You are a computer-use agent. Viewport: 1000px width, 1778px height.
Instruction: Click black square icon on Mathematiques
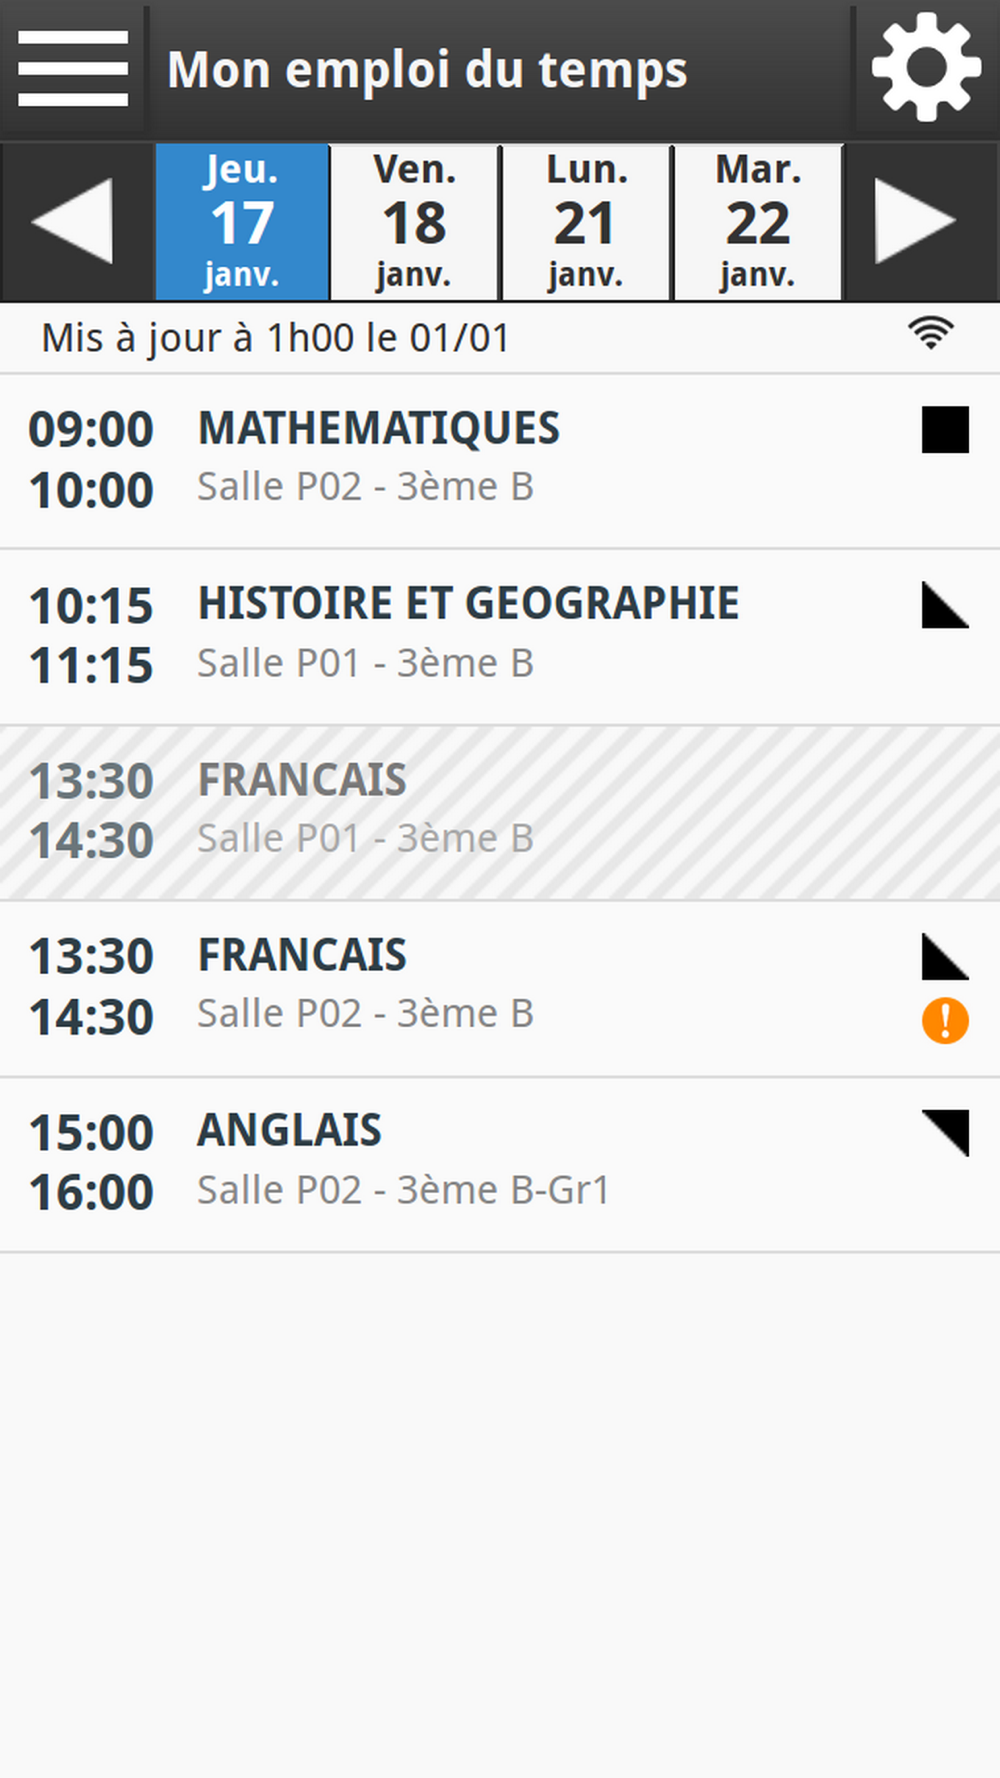click(x=945, y=430)
